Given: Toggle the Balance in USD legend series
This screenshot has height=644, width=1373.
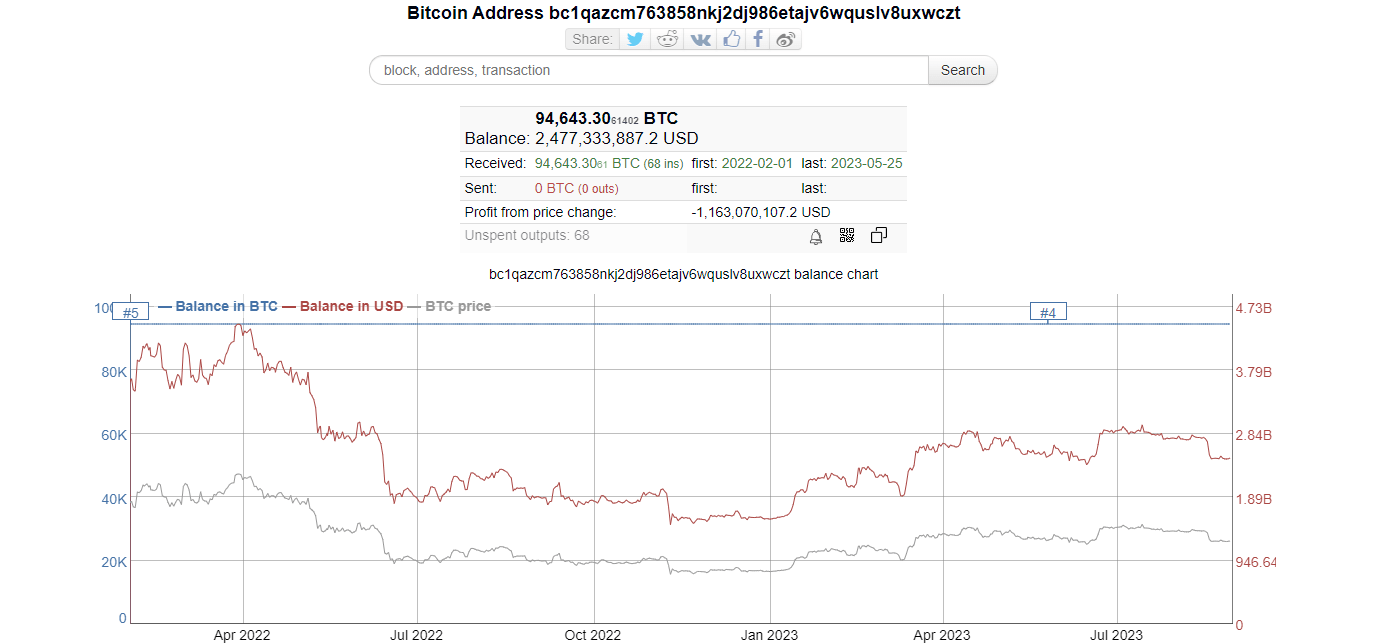Looking at the screenshot, I should pyautogui.click(x=343, y=306).
